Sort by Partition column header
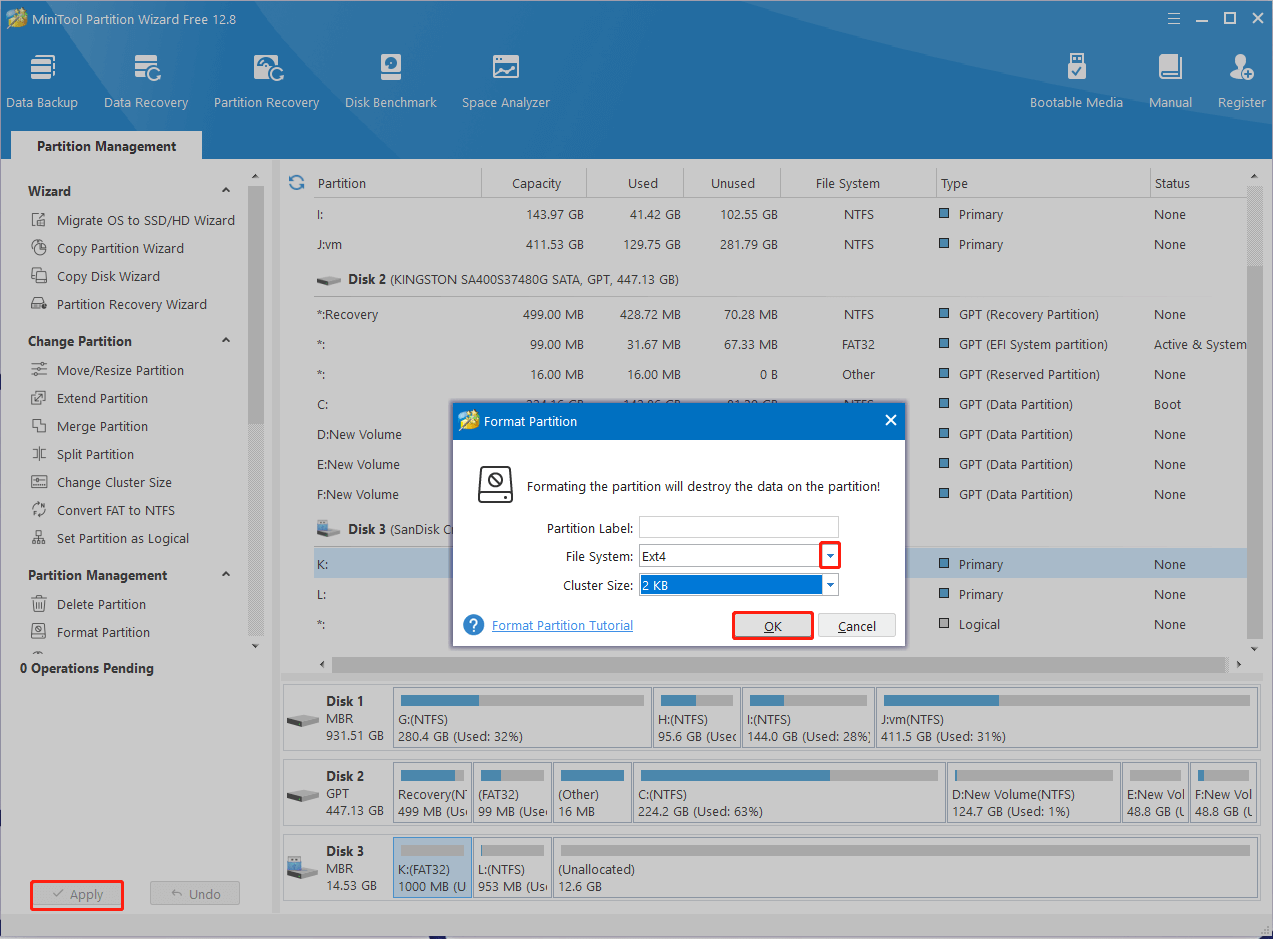 click(342, 183)
